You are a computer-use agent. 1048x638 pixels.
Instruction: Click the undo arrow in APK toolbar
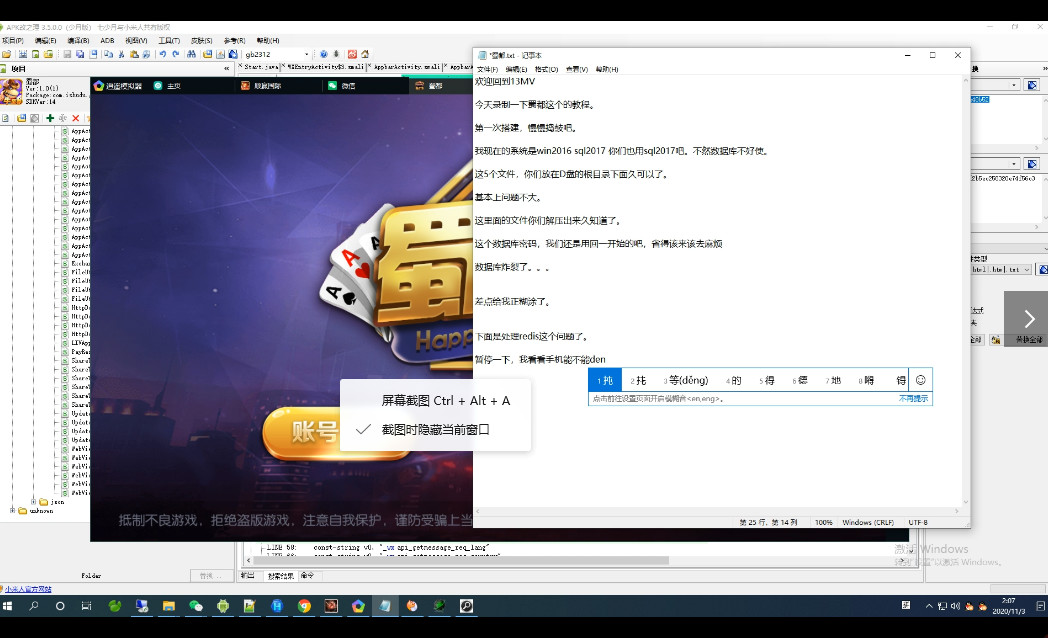pyautogui.click(x=162, y=54)
